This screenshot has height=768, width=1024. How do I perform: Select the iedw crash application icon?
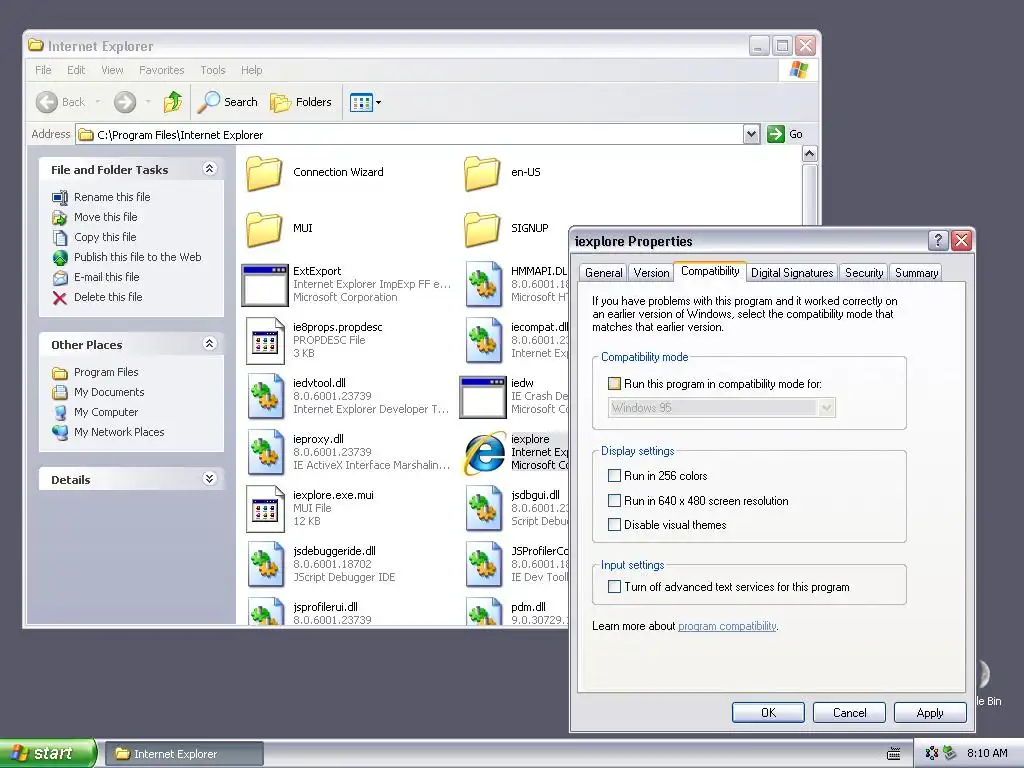tap(483, 397)
